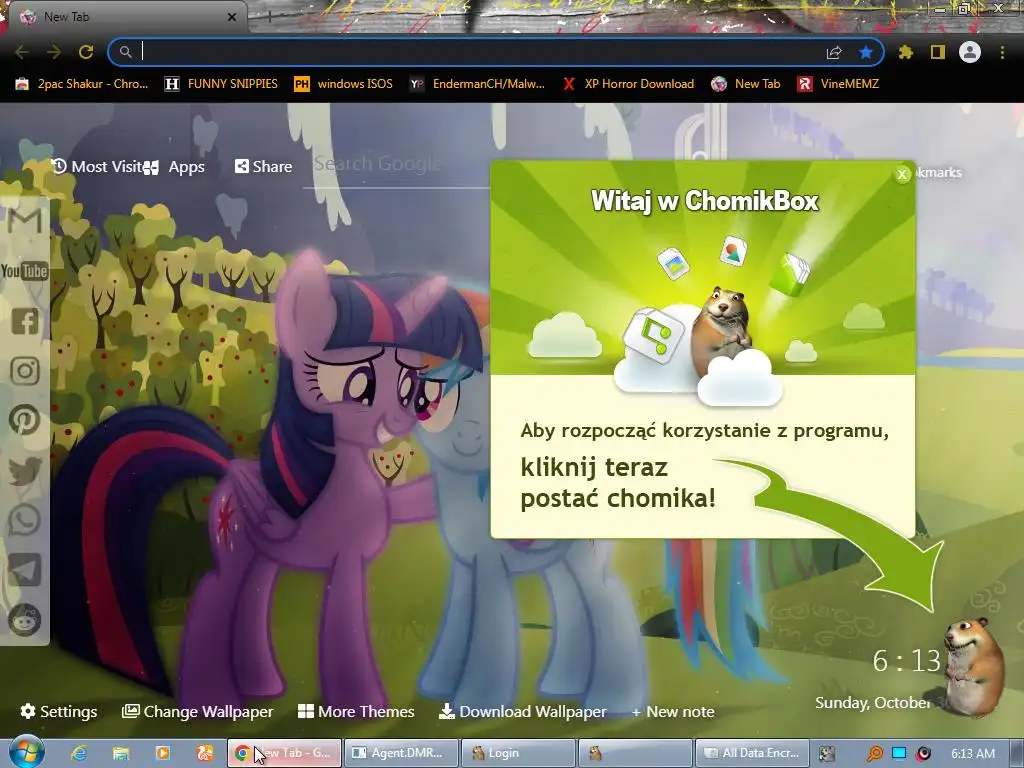
Task: Switch to Login taskbar window
Action: pos(518,753)
